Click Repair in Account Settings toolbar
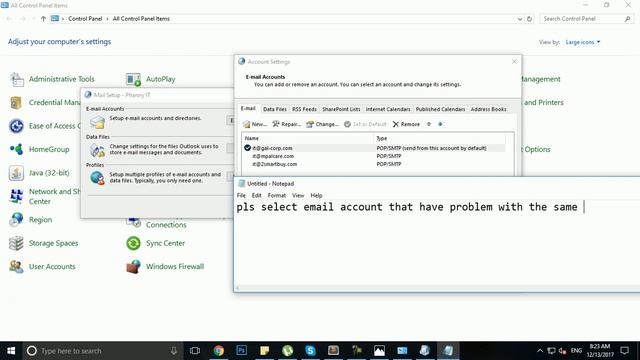Viewport: 640px width, 360px height. 287,124
